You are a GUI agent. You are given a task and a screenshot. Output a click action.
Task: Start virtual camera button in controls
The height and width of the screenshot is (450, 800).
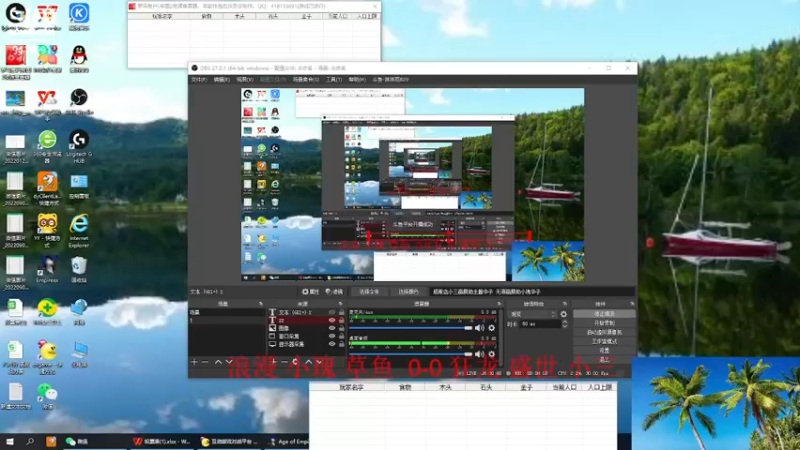(x=604, y=332)
